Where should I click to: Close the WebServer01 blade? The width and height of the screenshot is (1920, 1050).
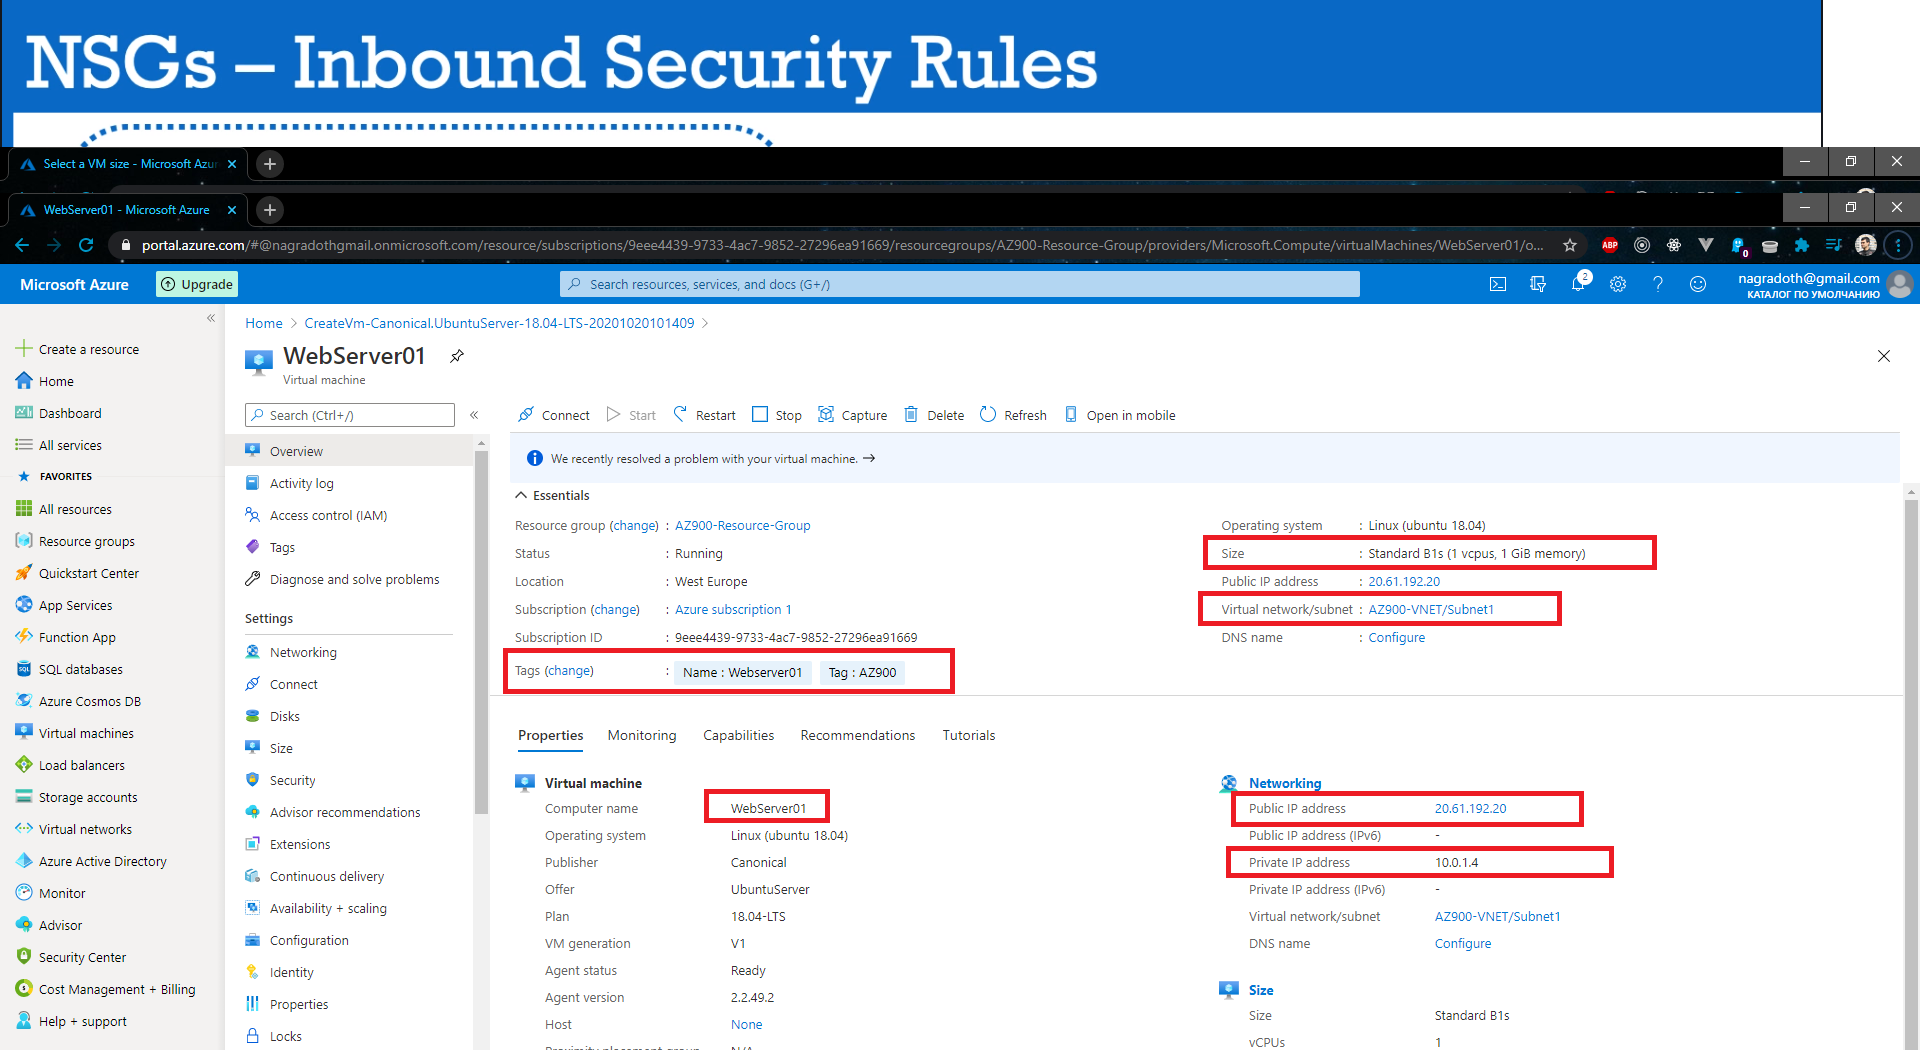[x=1884, y=356]
